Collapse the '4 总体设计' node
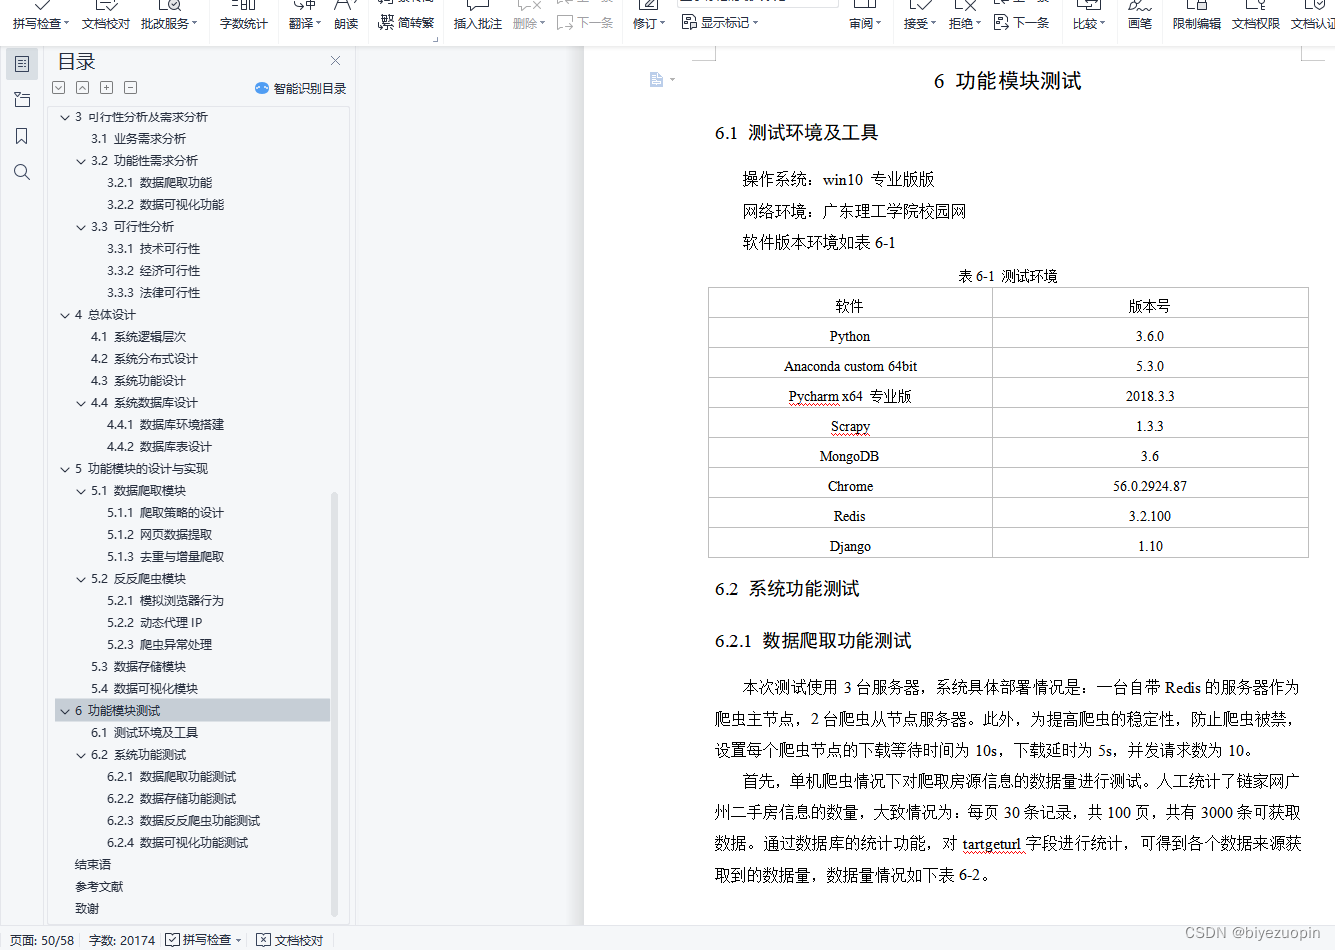1335x950 pixels. tap(65, 315)
